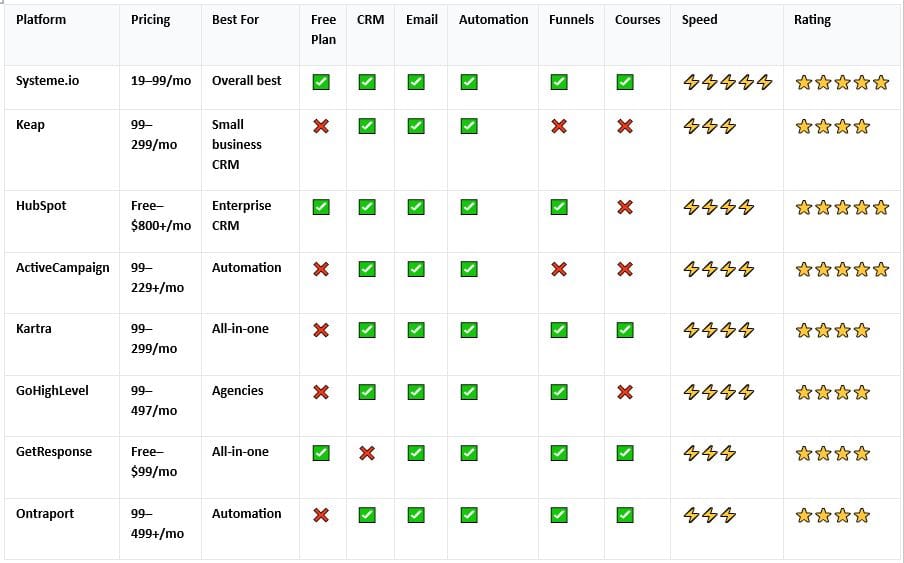Click the GoHighLevel platform name

pos(52,391)
